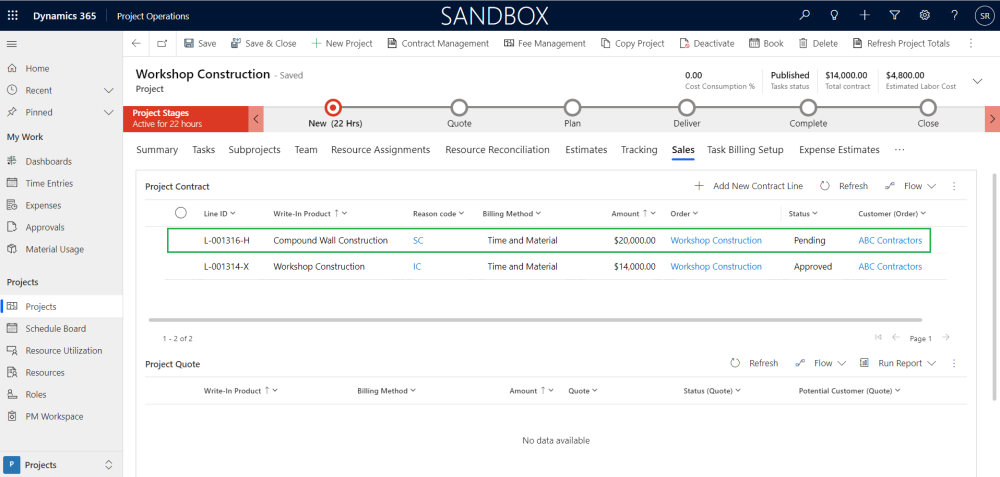Open record in new window icon
Viewport: 1000px width, 477px height.
coord(162,43)
